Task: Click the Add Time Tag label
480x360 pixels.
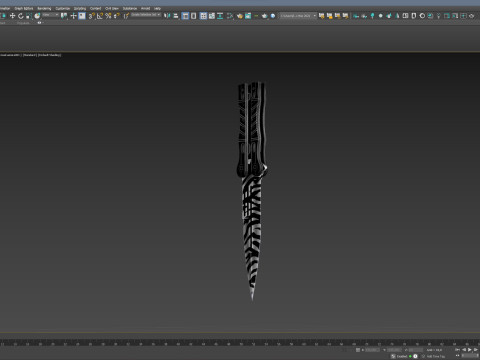Action: coord(436,356)
